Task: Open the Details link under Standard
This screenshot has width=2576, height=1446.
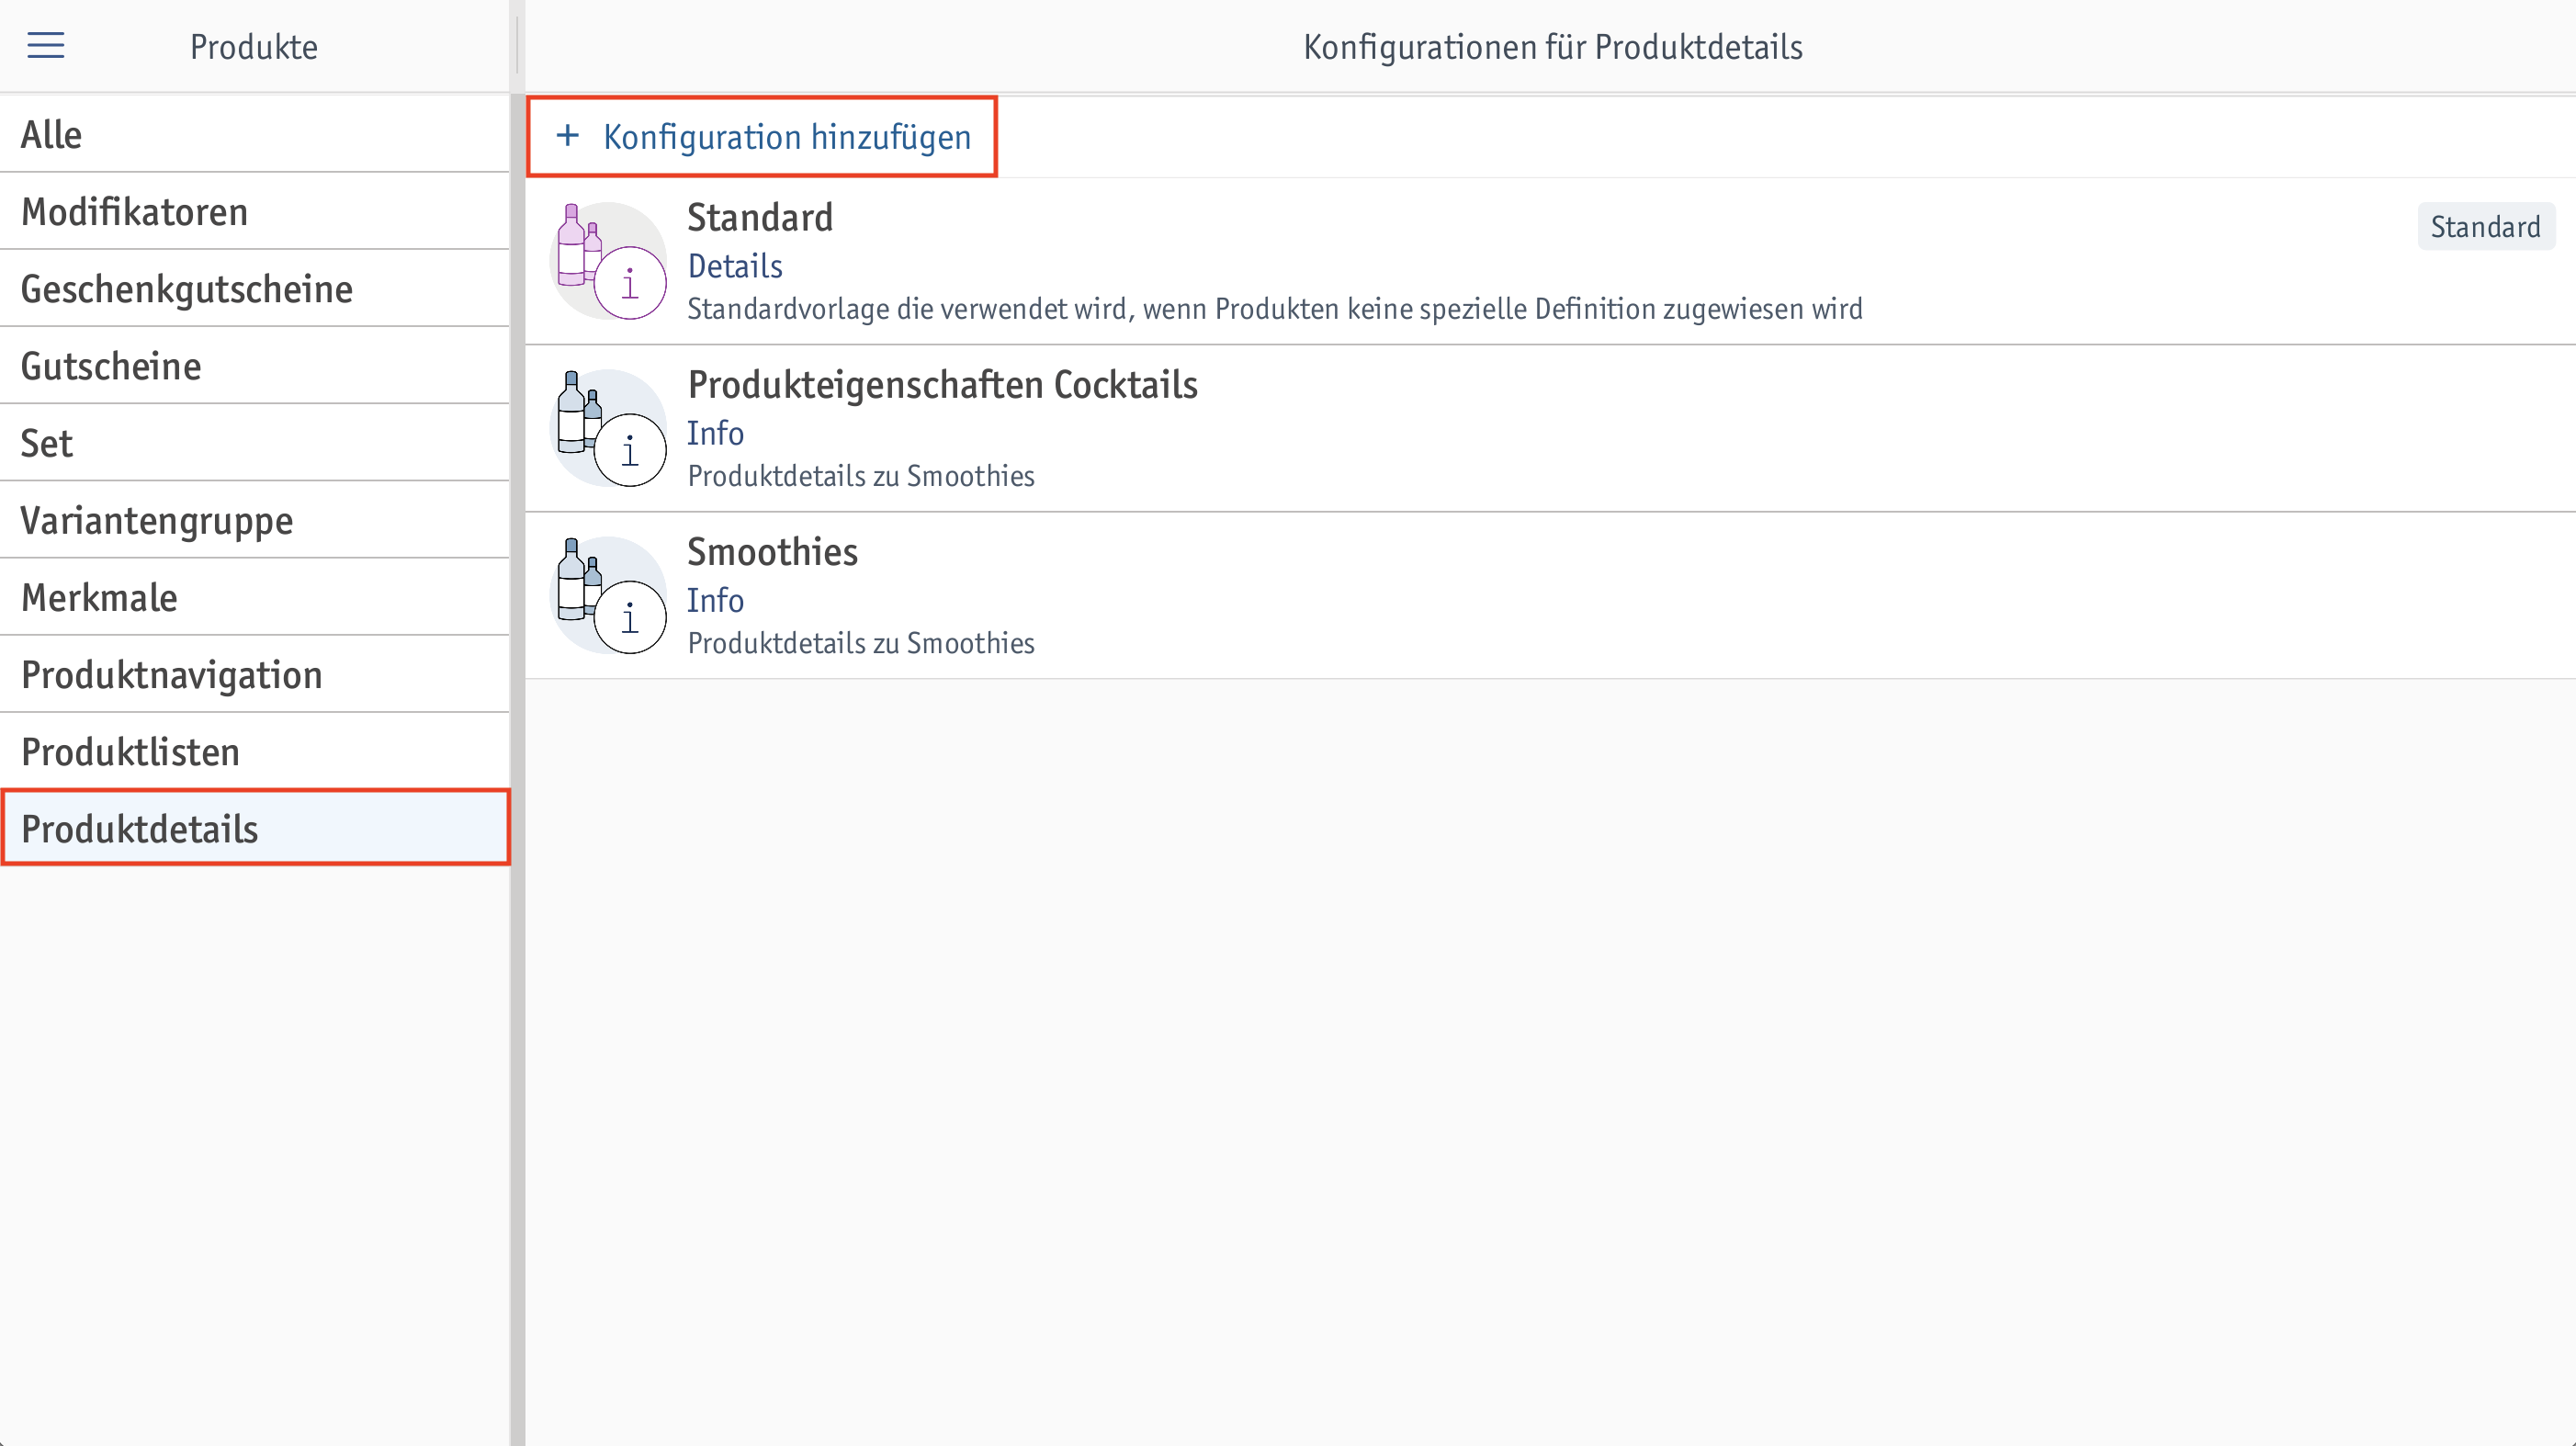Action: point(735,266)
